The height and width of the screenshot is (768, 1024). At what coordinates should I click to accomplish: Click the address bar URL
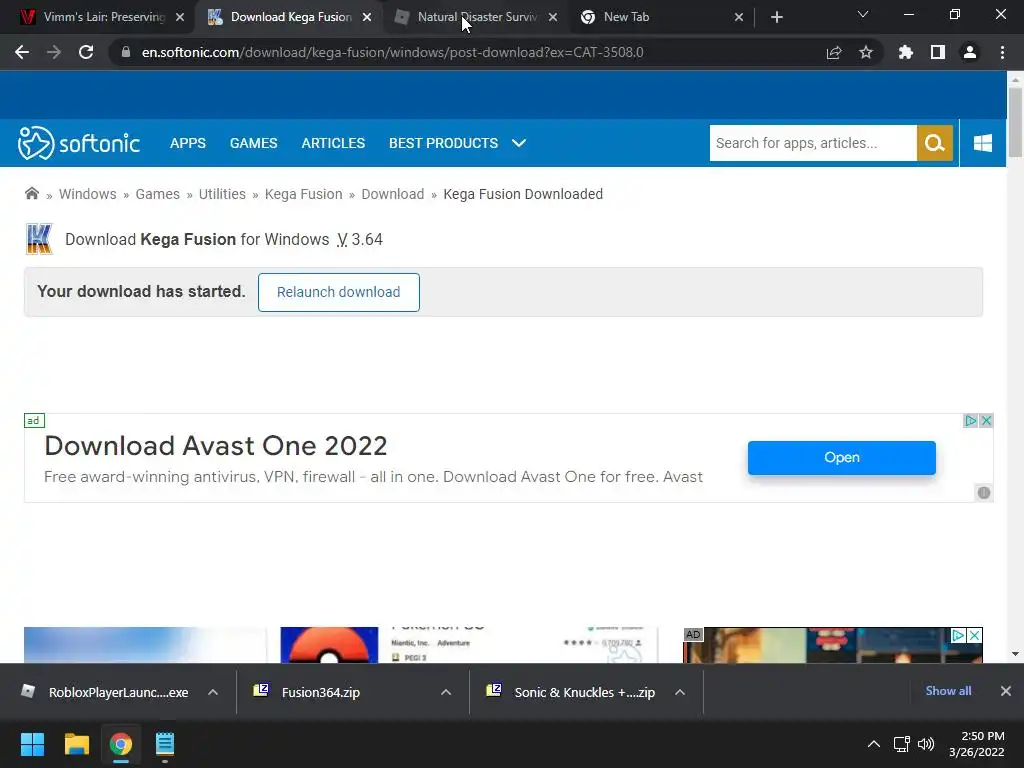[392, 52]
